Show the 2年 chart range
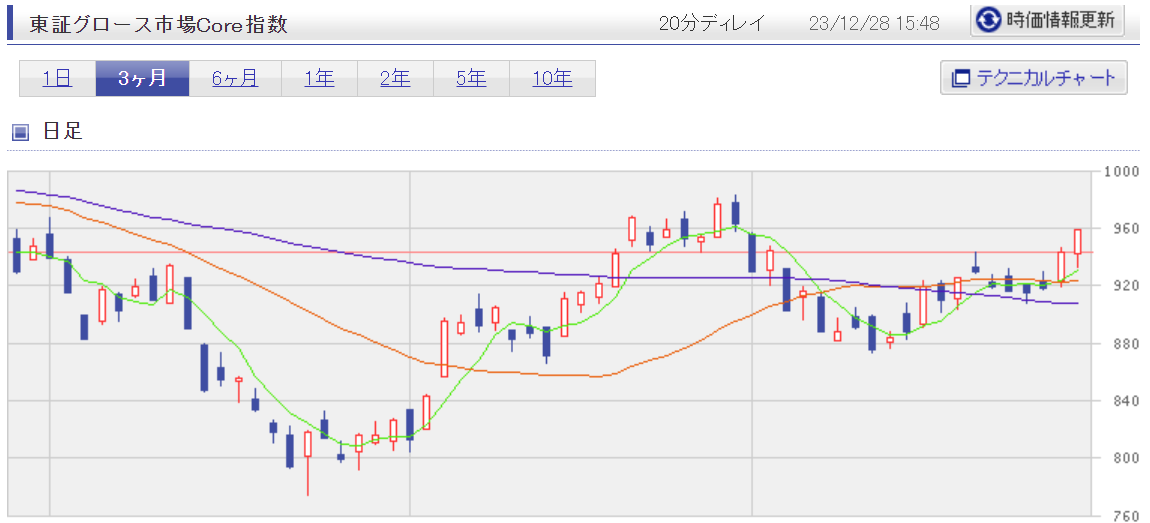This screenshot has width=1150, height=523. point(395,78)
